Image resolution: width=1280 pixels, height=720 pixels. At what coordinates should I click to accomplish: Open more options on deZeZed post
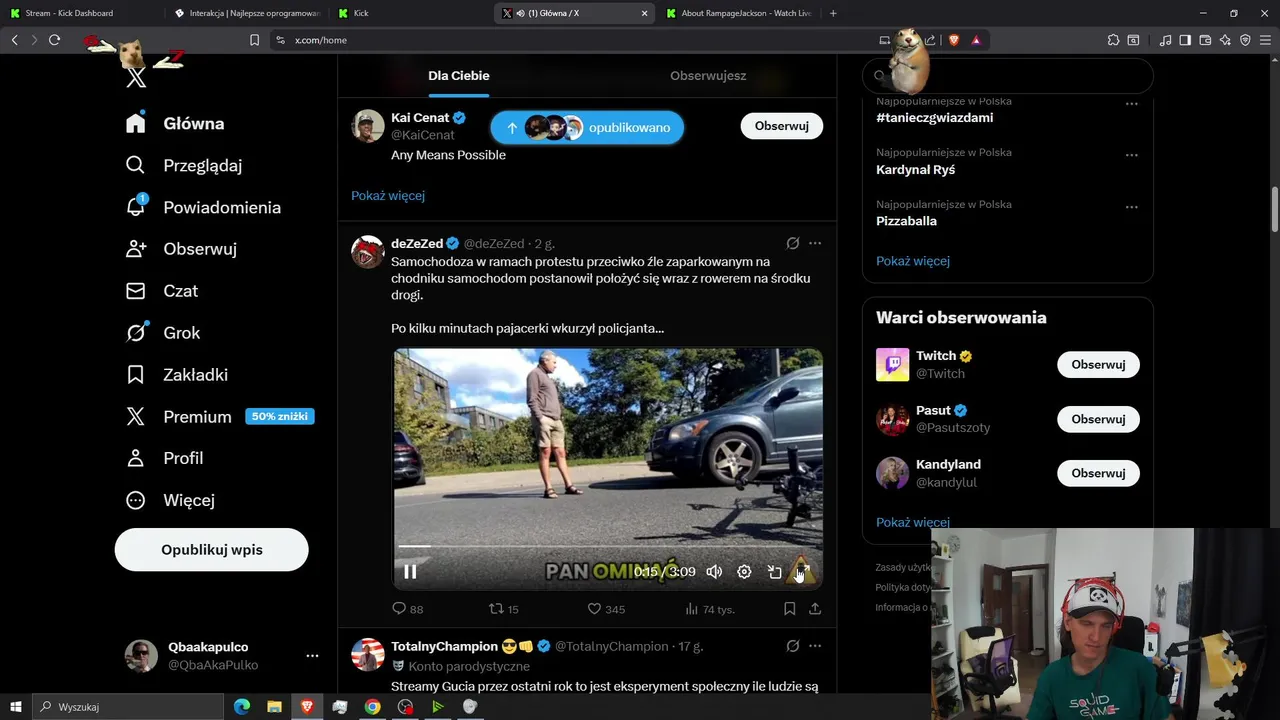click(x=815, y=243)
